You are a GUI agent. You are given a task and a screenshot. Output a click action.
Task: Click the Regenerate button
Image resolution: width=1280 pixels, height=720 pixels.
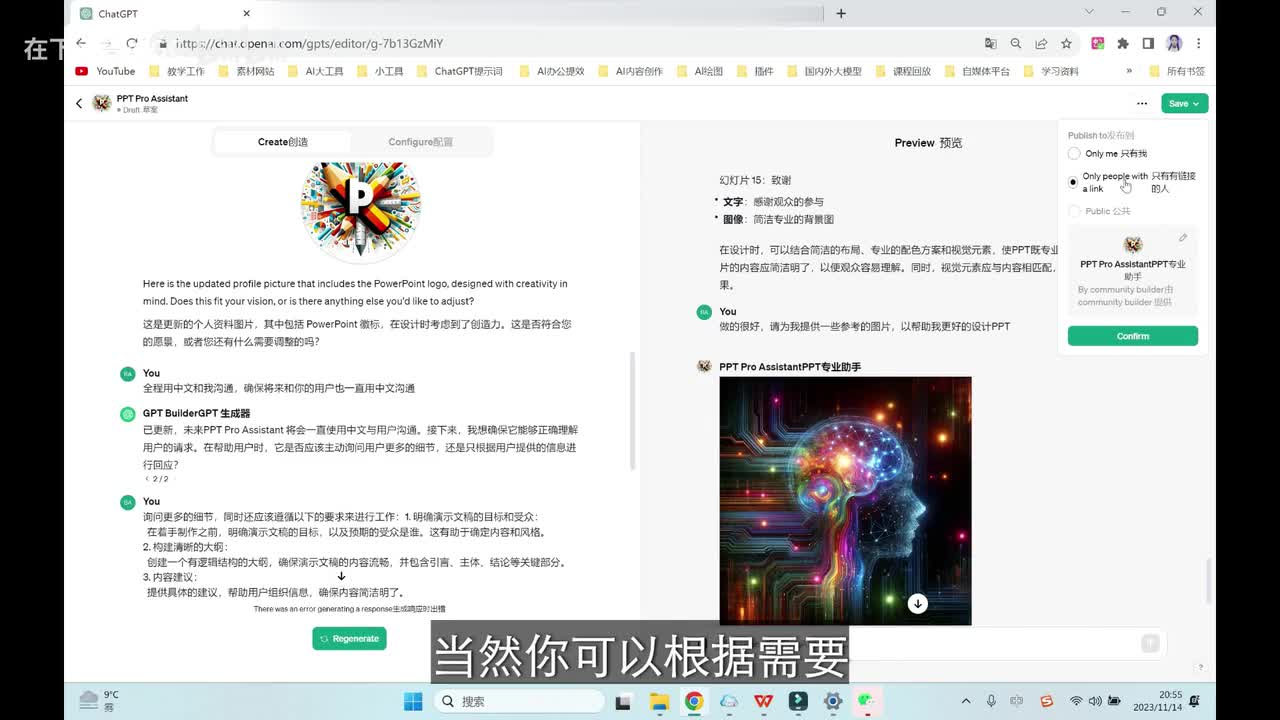point(349,638)
